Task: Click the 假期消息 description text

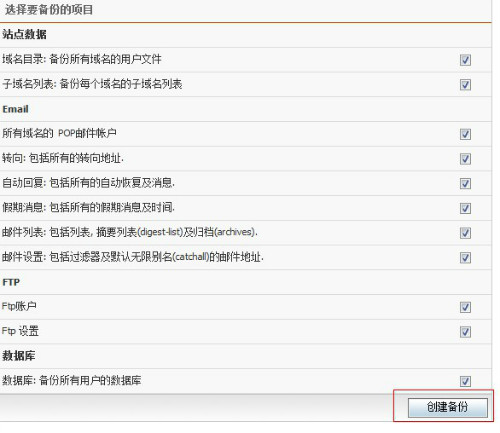Action: [x=88, y=207]
